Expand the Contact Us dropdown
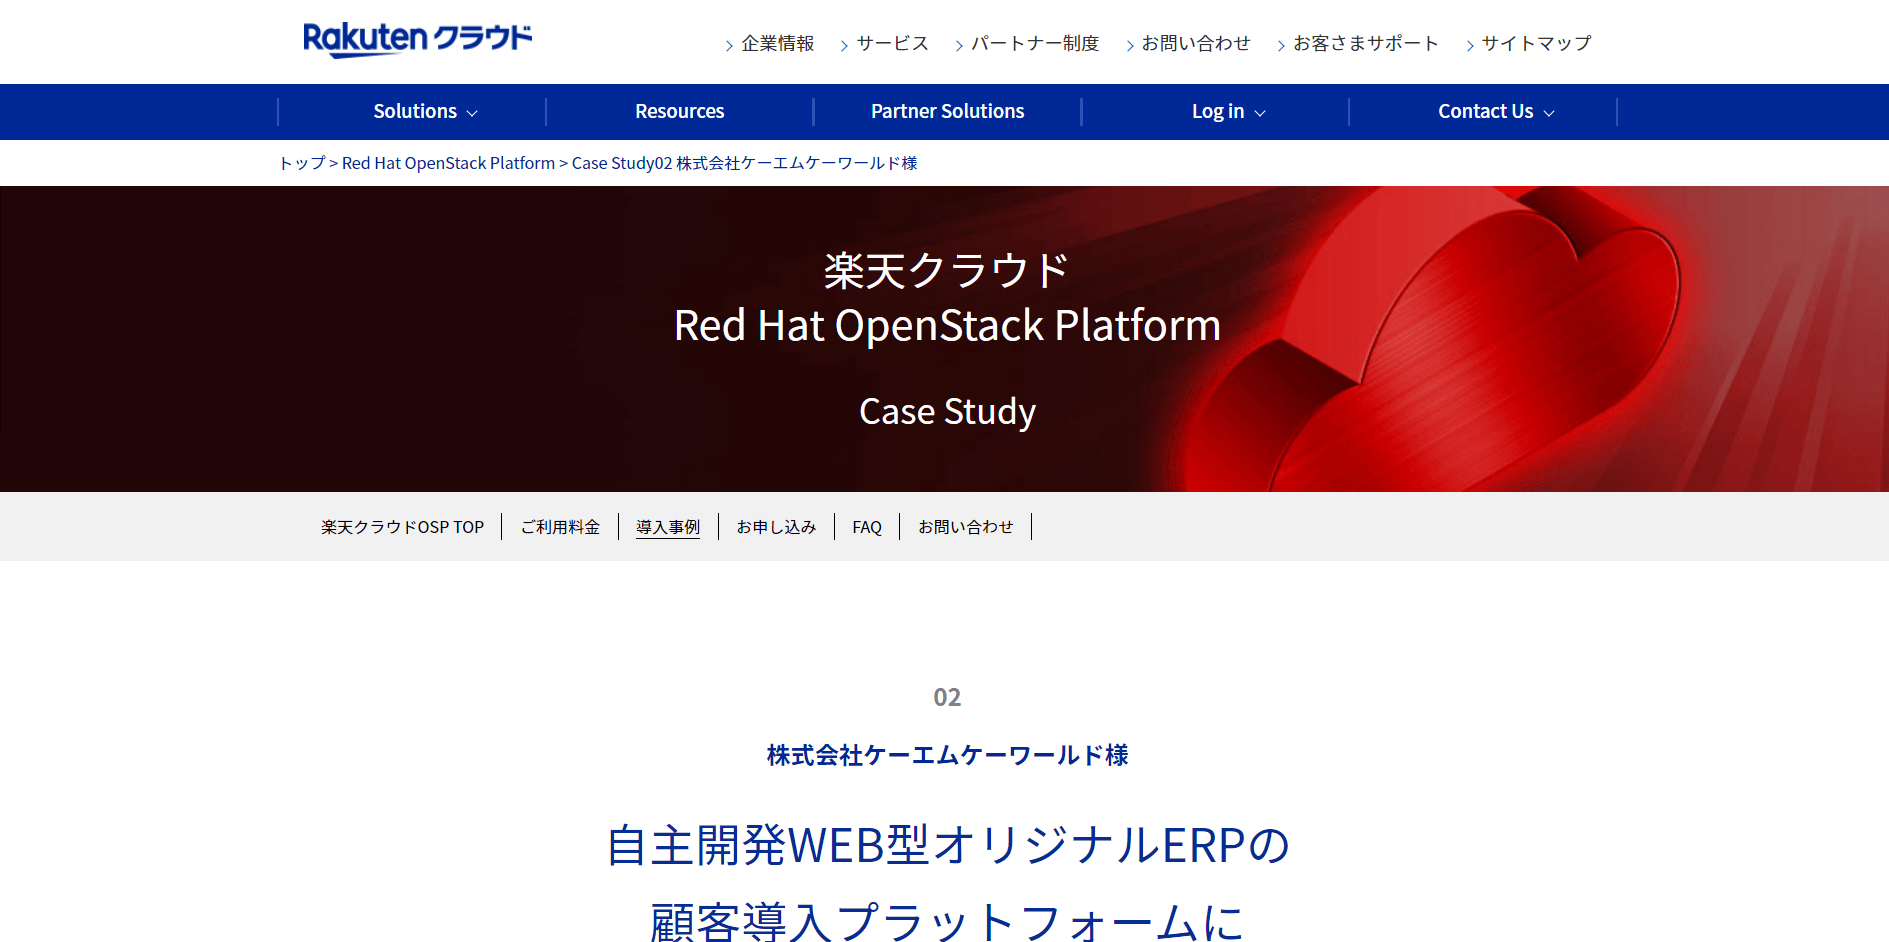 [x=1496, y=112]
